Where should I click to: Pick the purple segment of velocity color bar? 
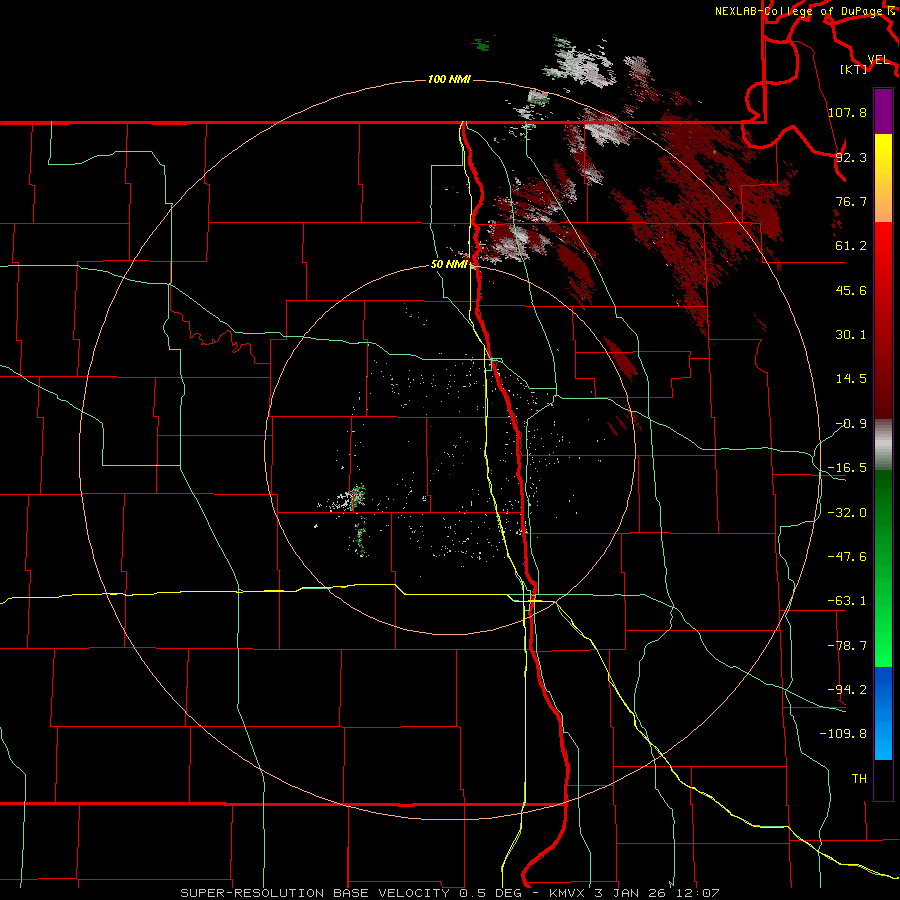883,111
